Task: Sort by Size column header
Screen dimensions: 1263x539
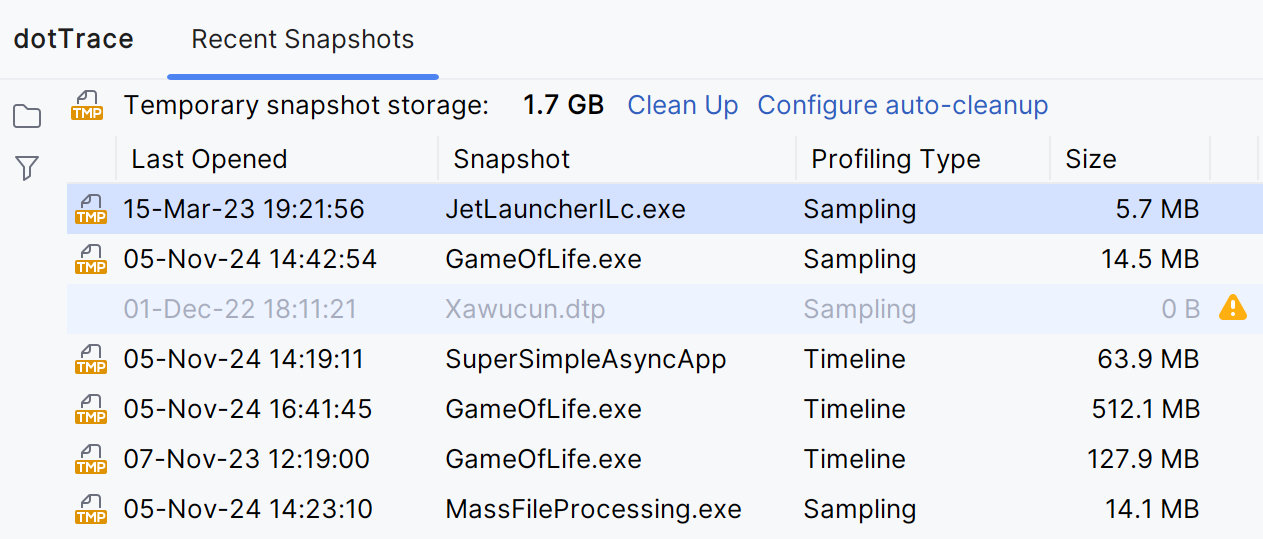Action: coord(1090,159)
